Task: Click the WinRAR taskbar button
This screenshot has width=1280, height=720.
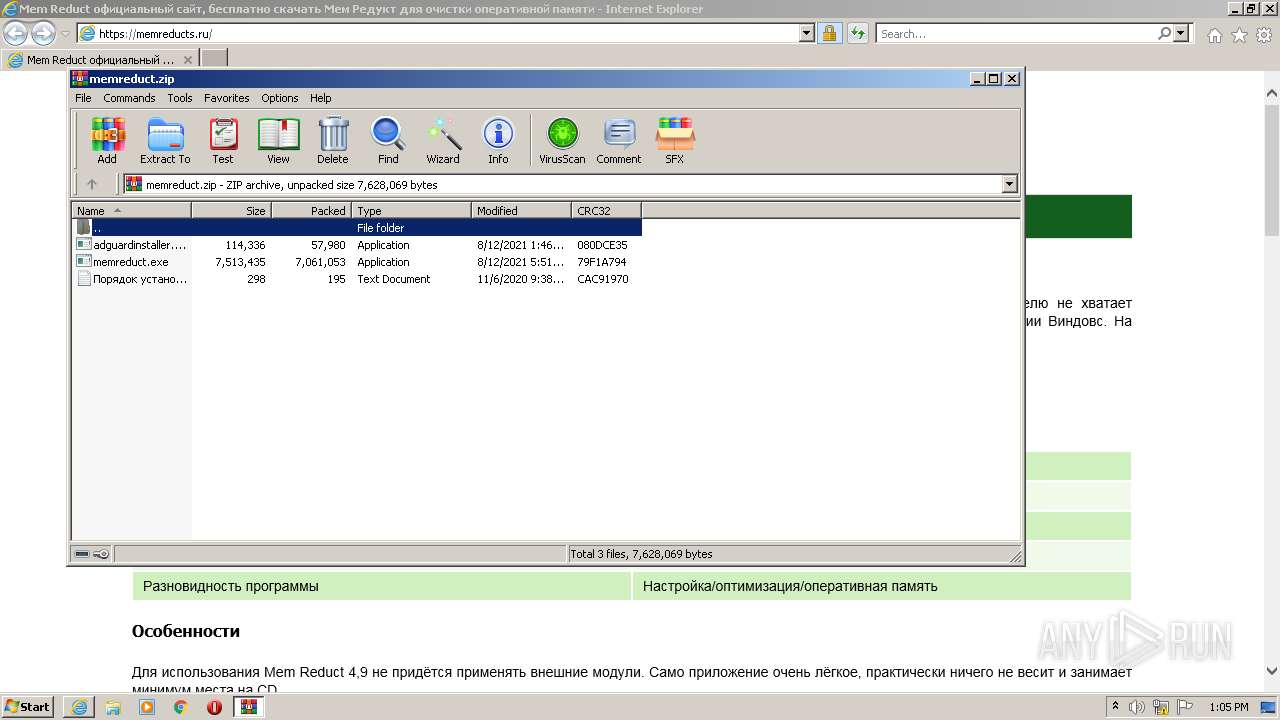Action: pyautogui.click(x=248, y=707)
